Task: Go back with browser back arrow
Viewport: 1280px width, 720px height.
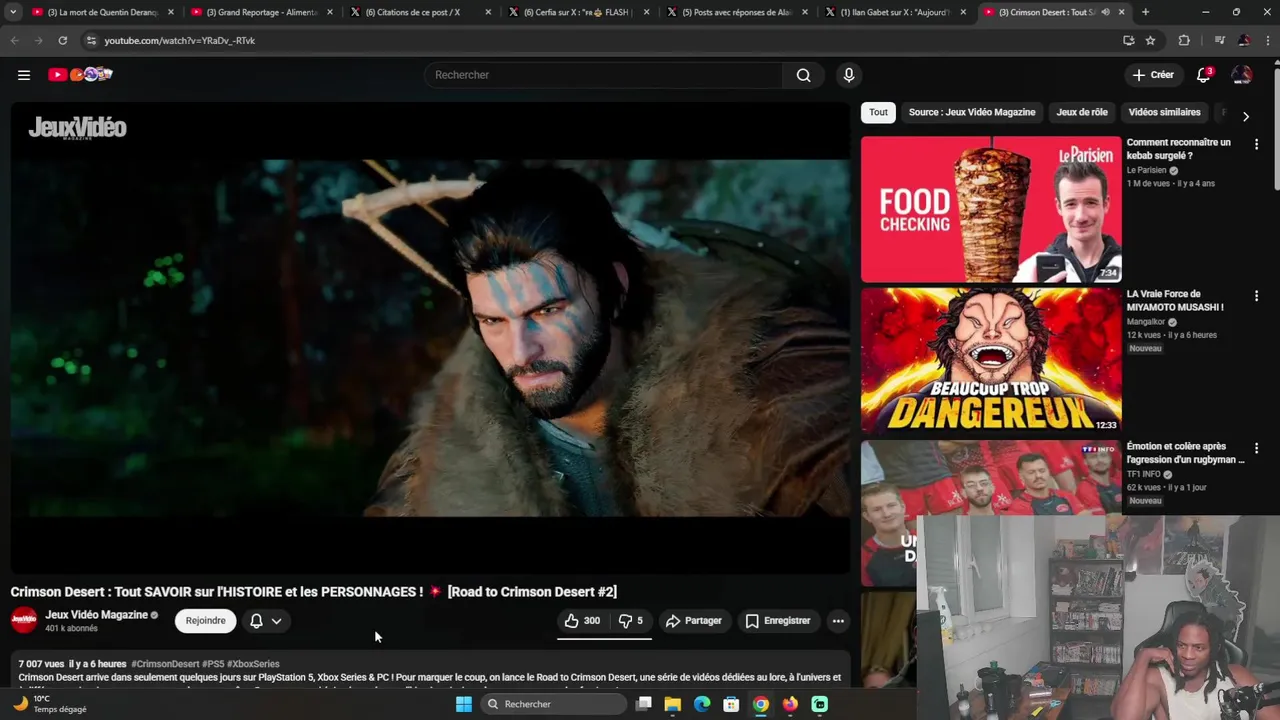Action: click(x=14, y=40)
